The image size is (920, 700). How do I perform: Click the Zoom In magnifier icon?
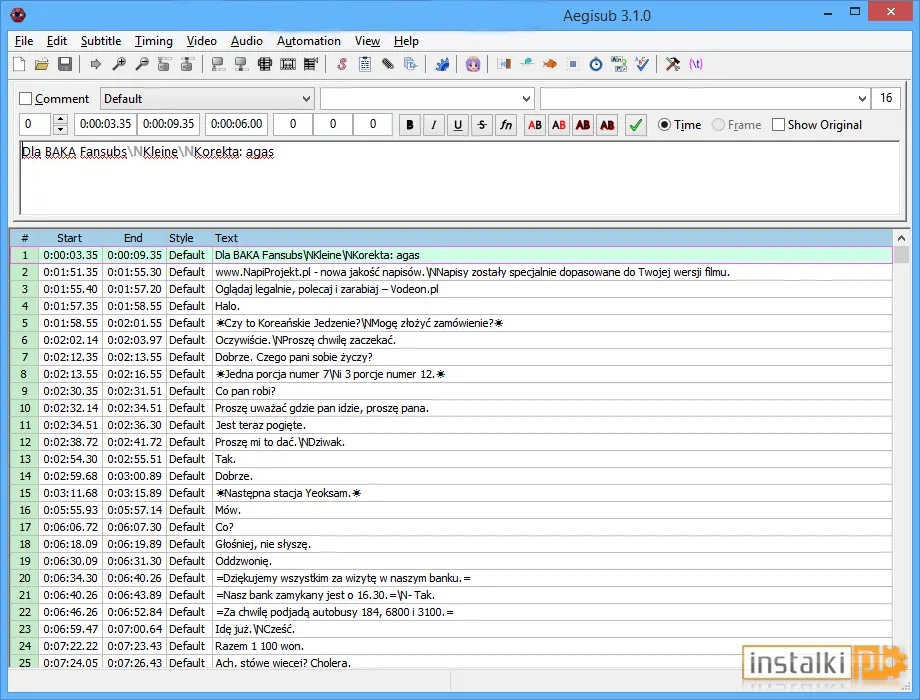[x=119, y=64]
